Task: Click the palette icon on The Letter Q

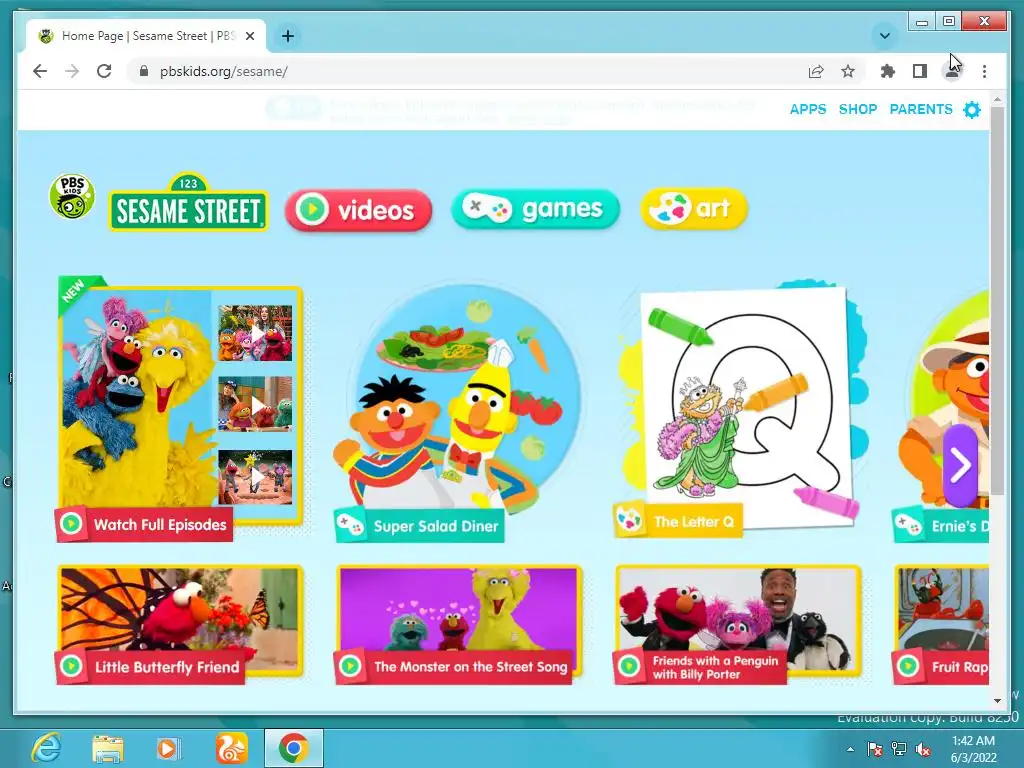Action: pos(630,520)
